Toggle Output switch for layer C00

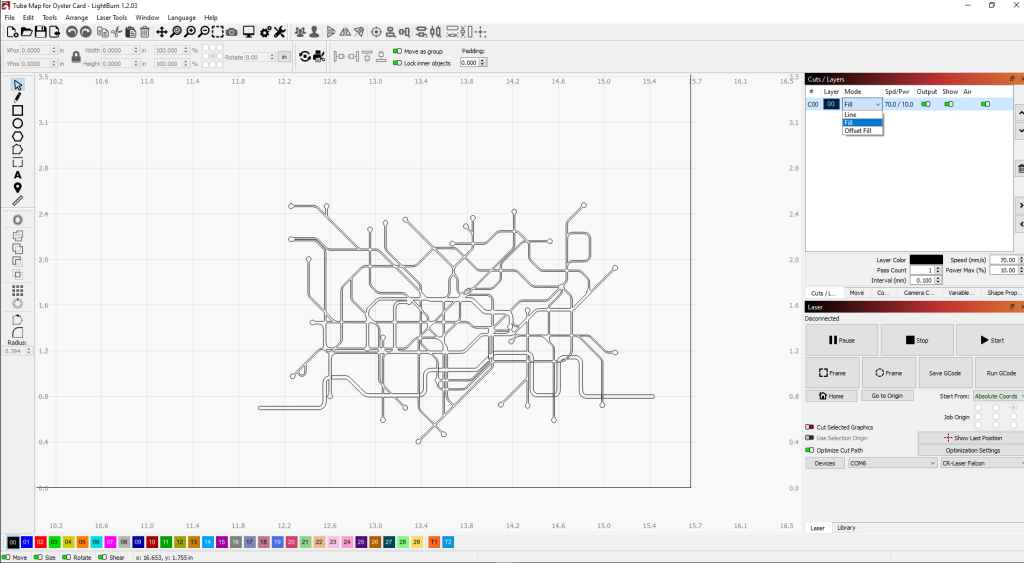pos(925,104)
